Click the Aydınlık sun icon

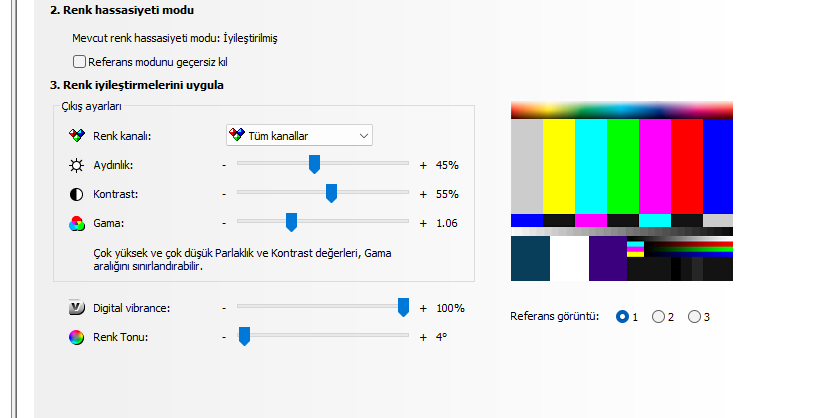(76, 165)
